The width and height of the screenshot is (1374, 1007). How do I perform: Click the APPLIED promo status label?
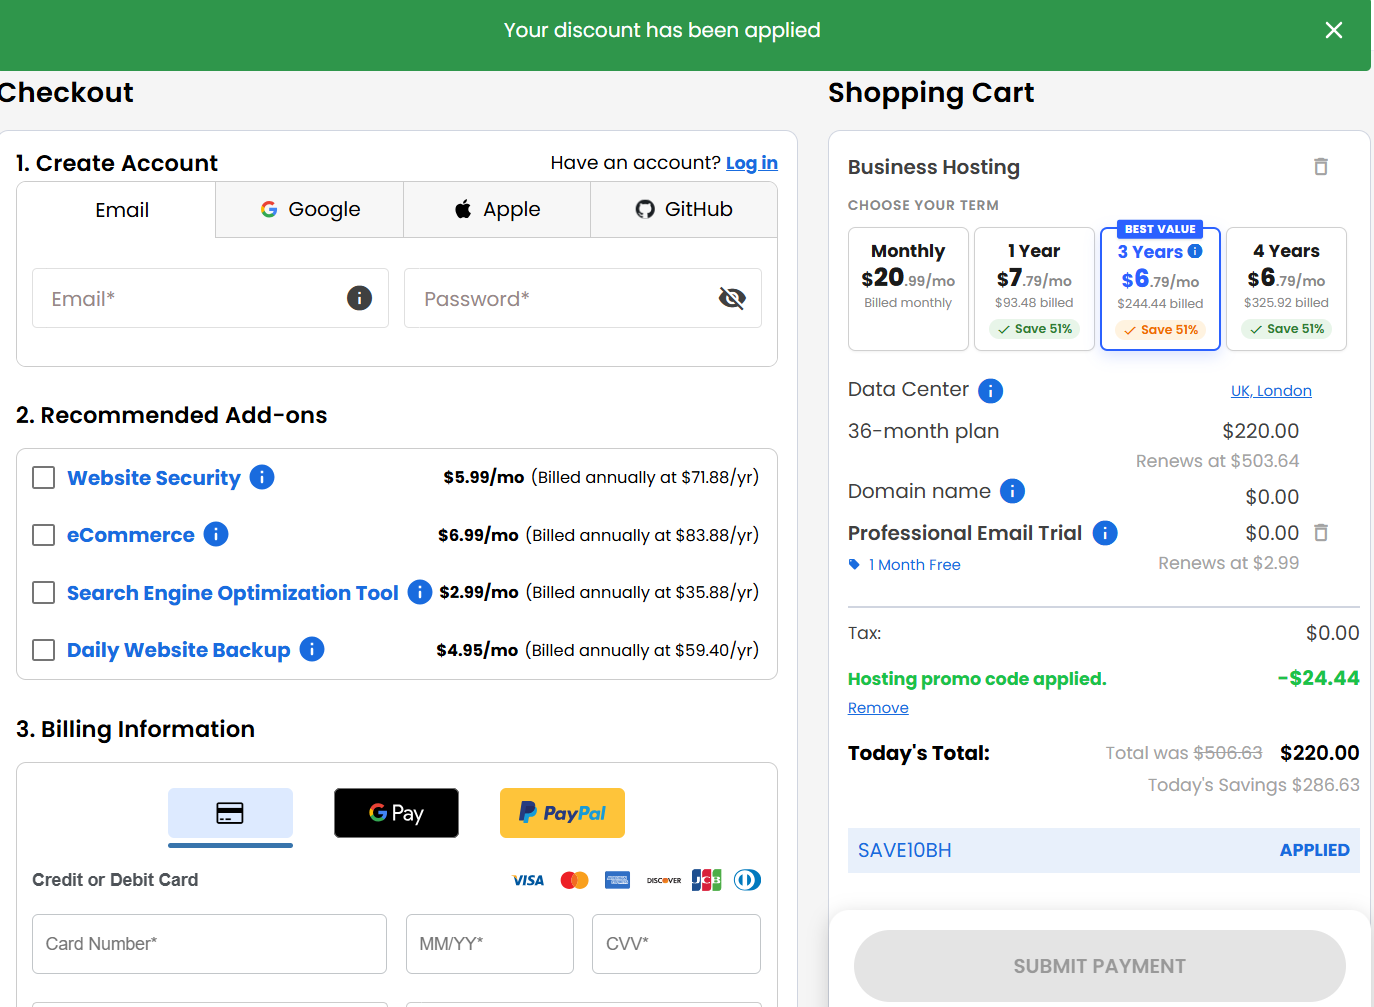tap(1314, 850)
